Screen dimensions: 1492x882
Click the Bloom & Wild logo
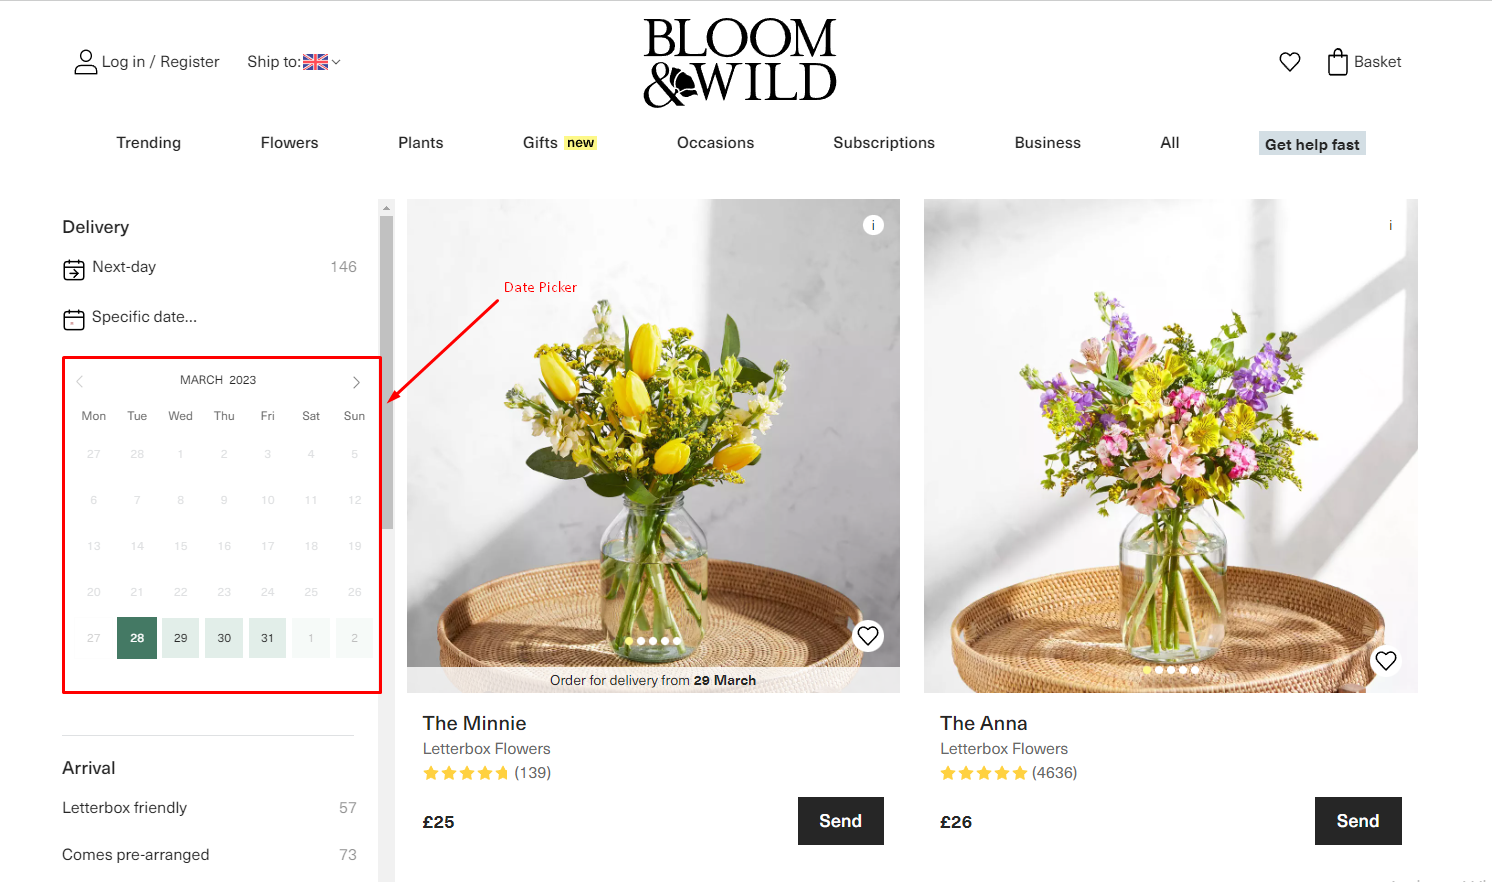point(739,62)
